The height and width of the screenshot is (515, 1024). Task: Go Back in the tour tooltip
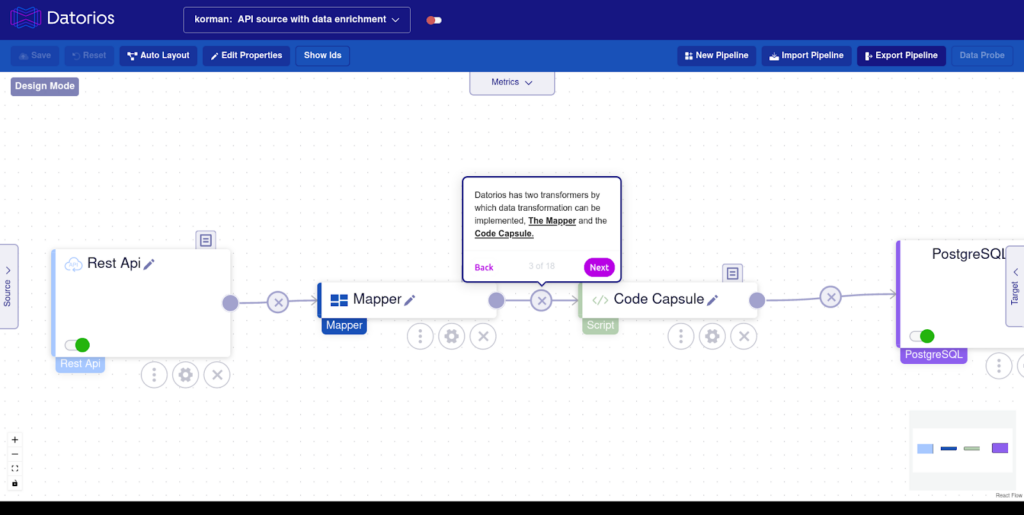point(484,268)
